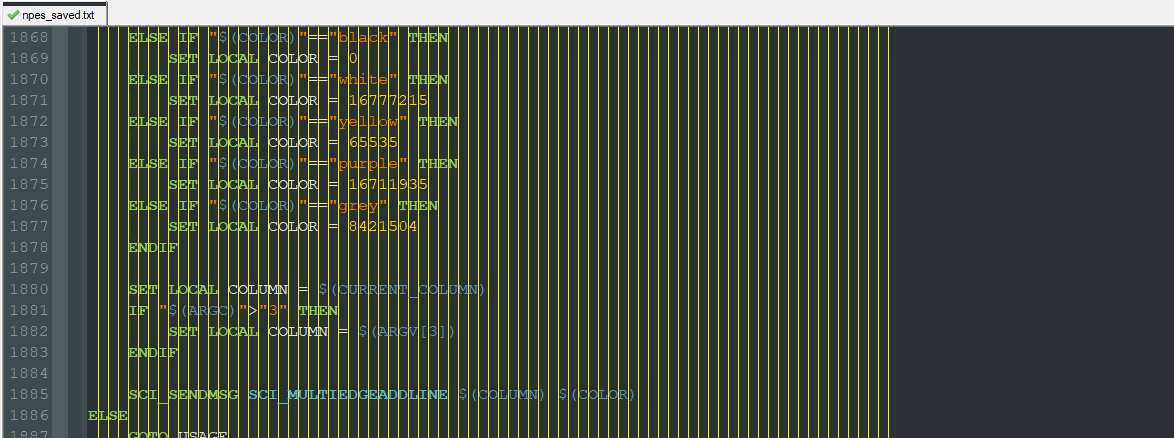Click line number 1875 in the margin

point(28,184)
